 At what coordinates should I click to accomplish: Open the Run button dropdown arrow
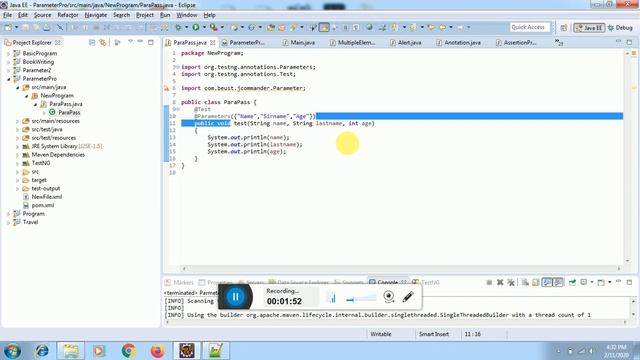tap(204, 27)
